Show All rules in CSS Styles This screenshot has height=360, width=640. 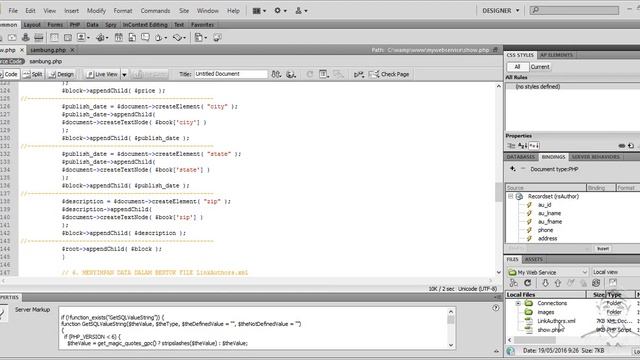click(517, 67)
